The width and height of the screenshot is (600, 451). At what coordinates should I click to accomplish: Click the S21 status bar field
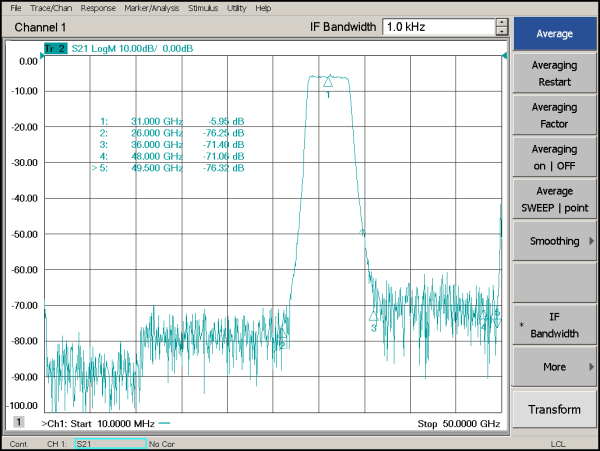click(x=111, y=444)
